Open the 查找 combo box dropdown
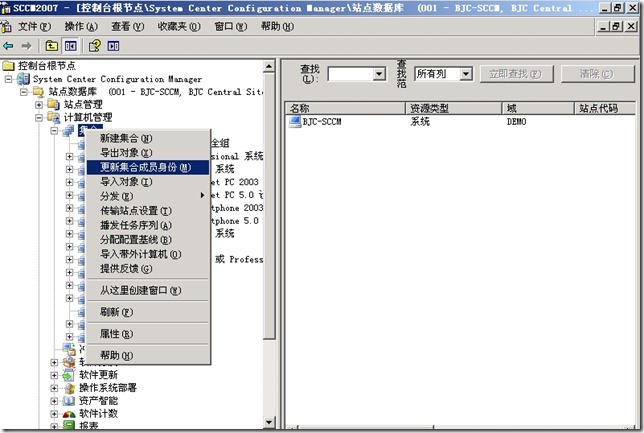644x433 pixels. (379, 74)
